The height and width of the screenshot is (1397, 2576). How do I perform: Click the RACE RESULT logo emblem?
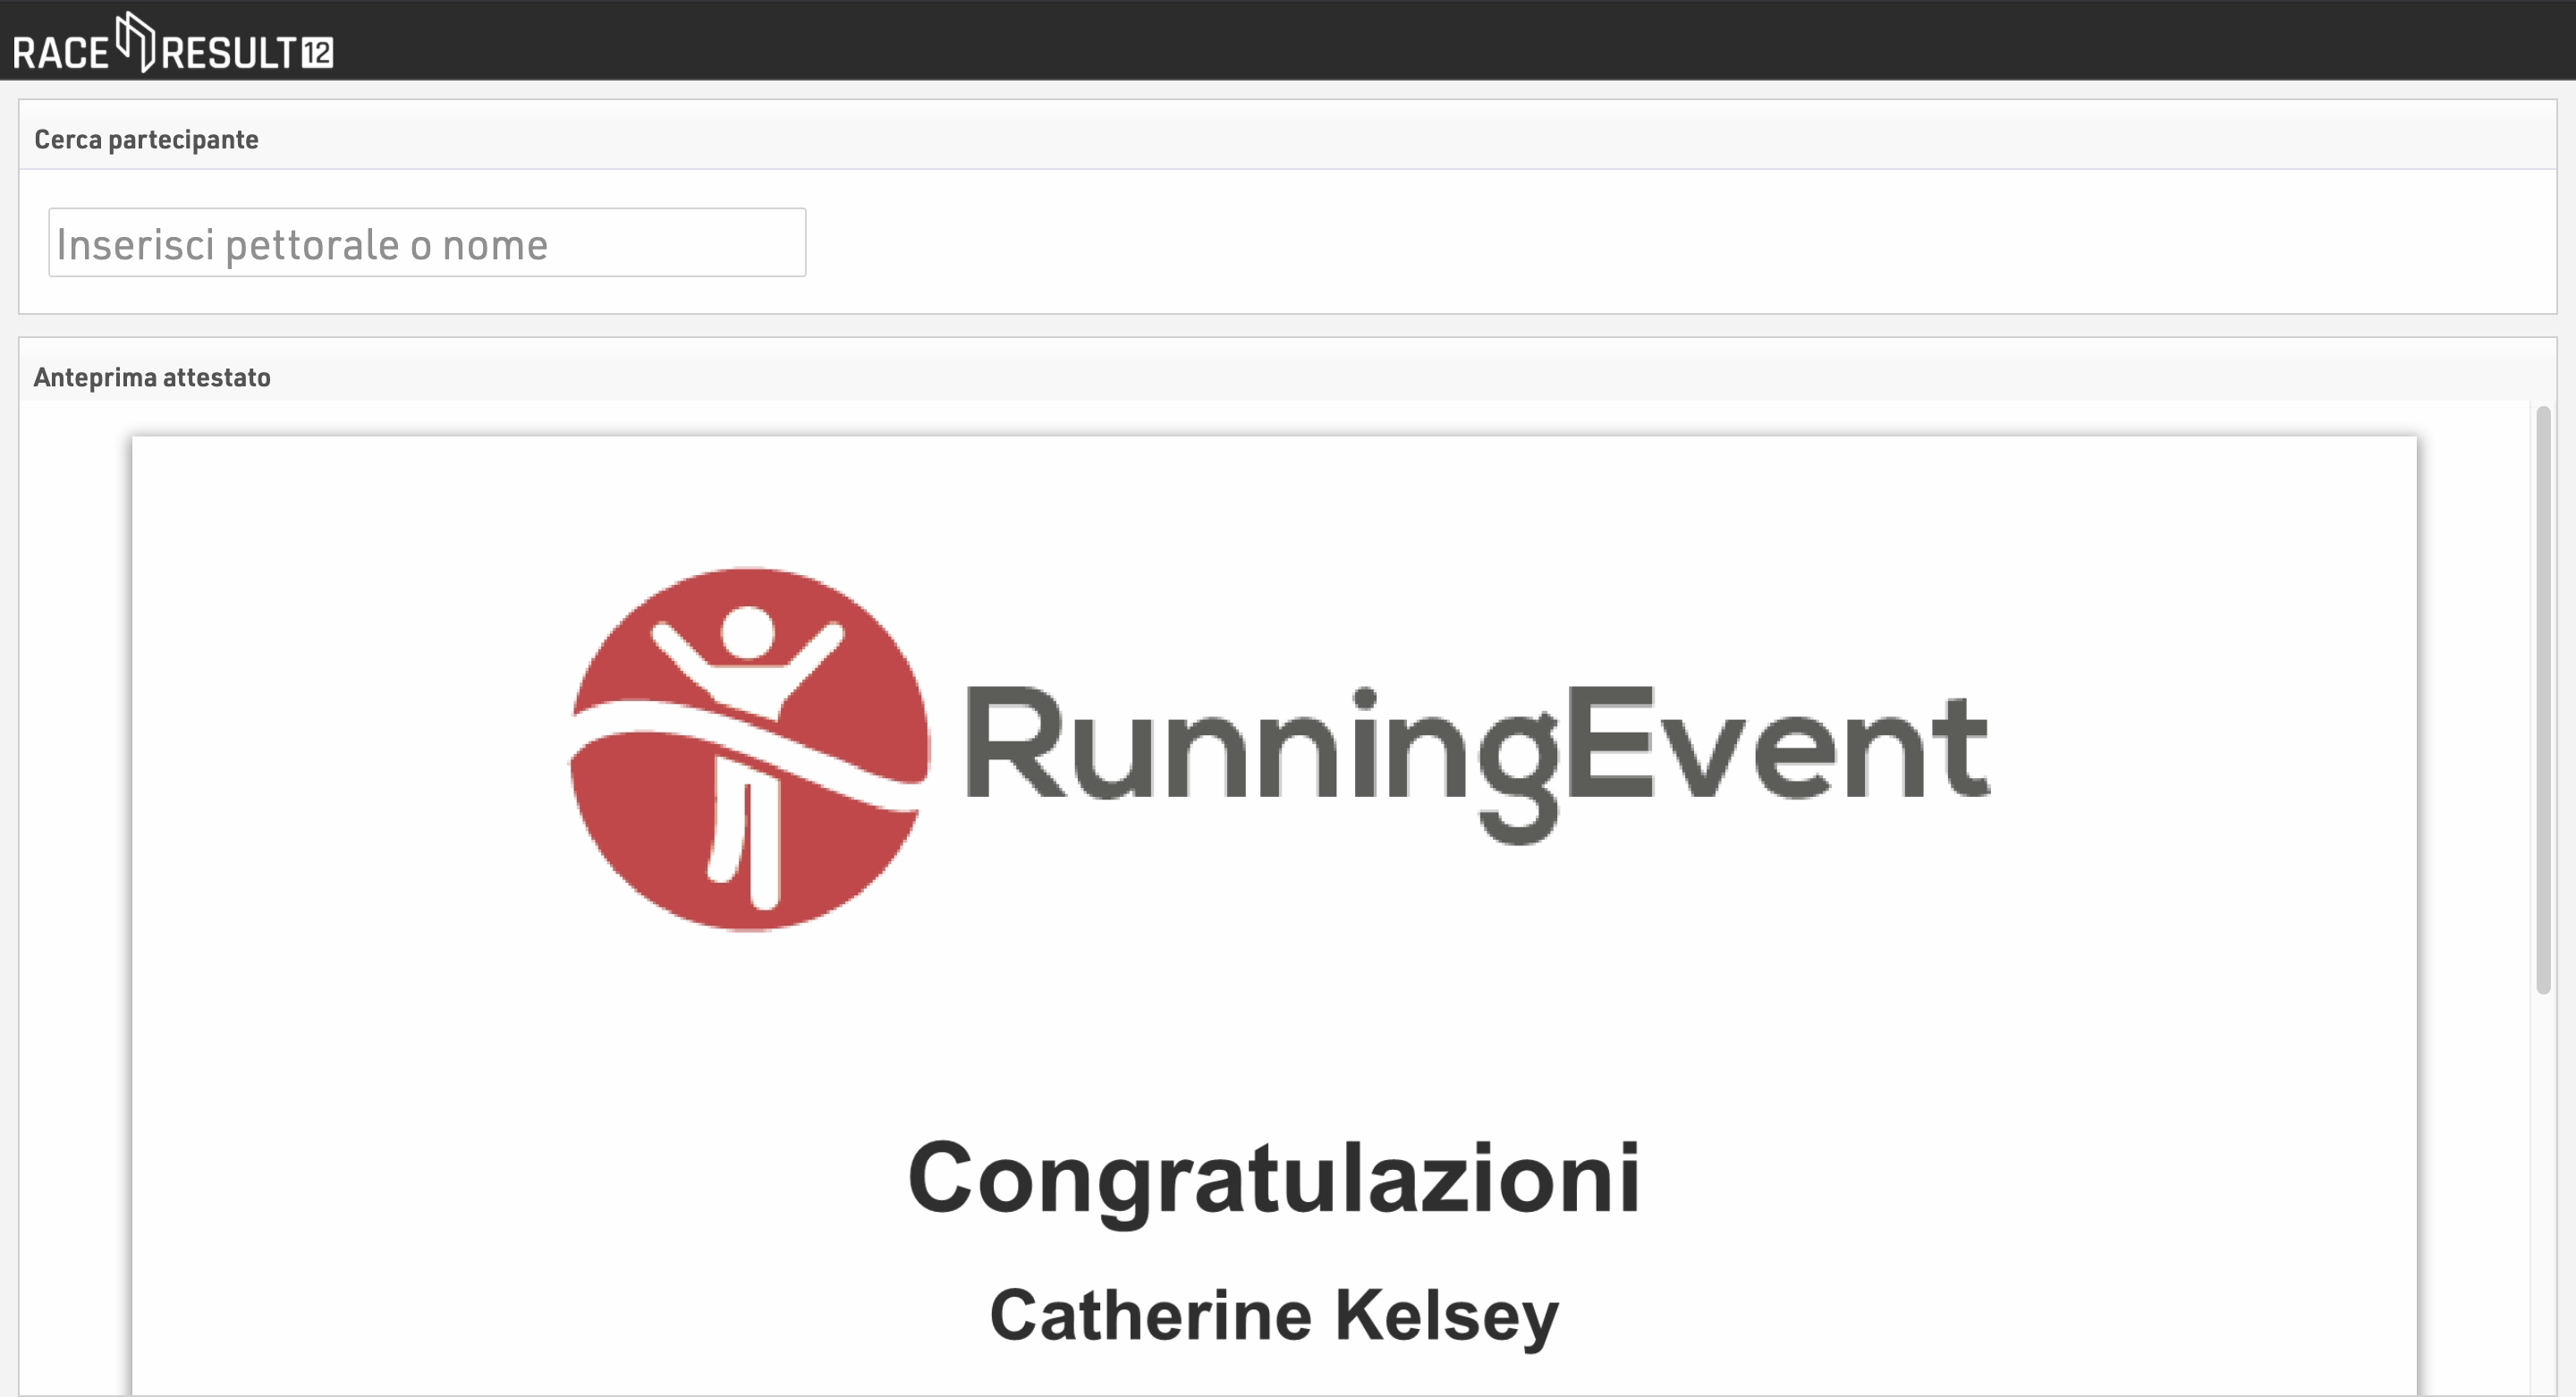click(x=136, y=41)
